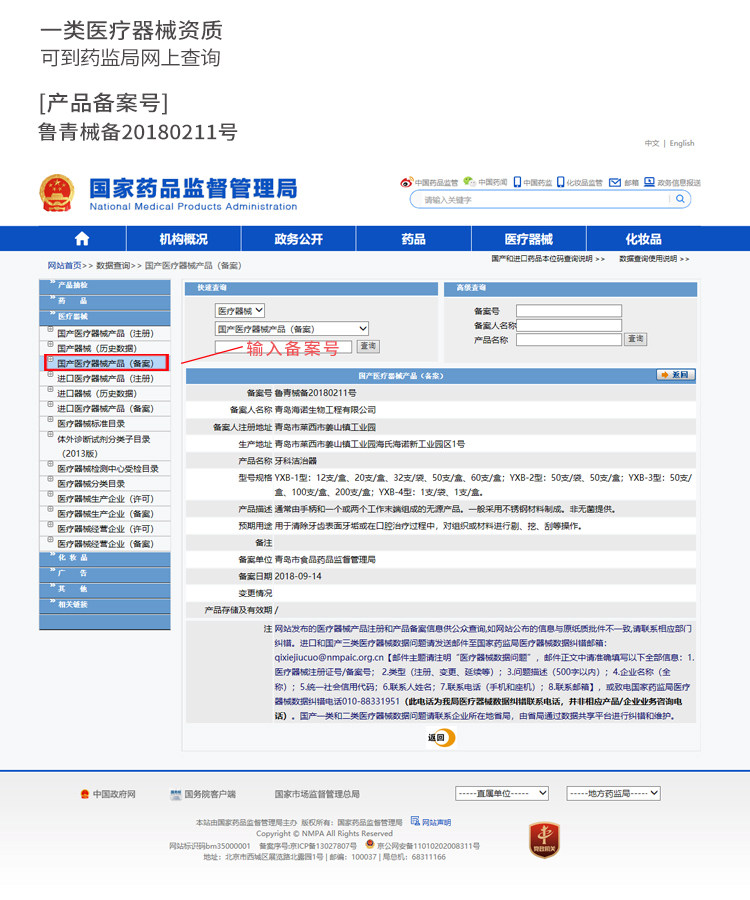Open the 中国药监 mobile app icon
750x900 pixels.
[517, 182]
